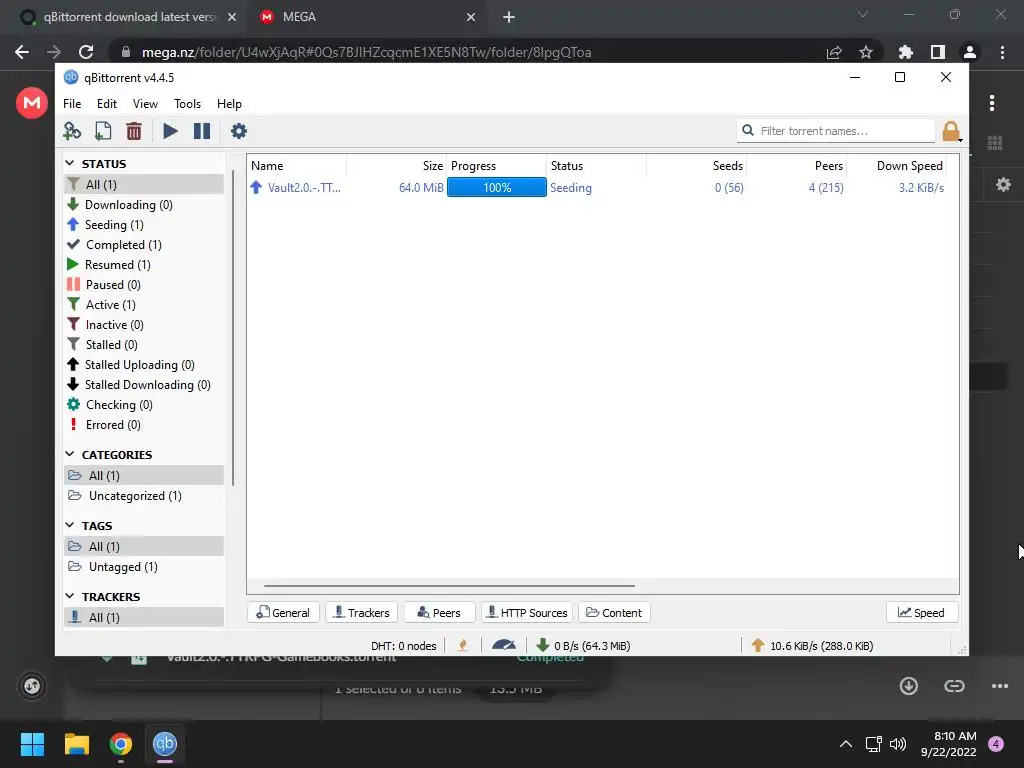Click the flame connection status icon

(463, 645)
